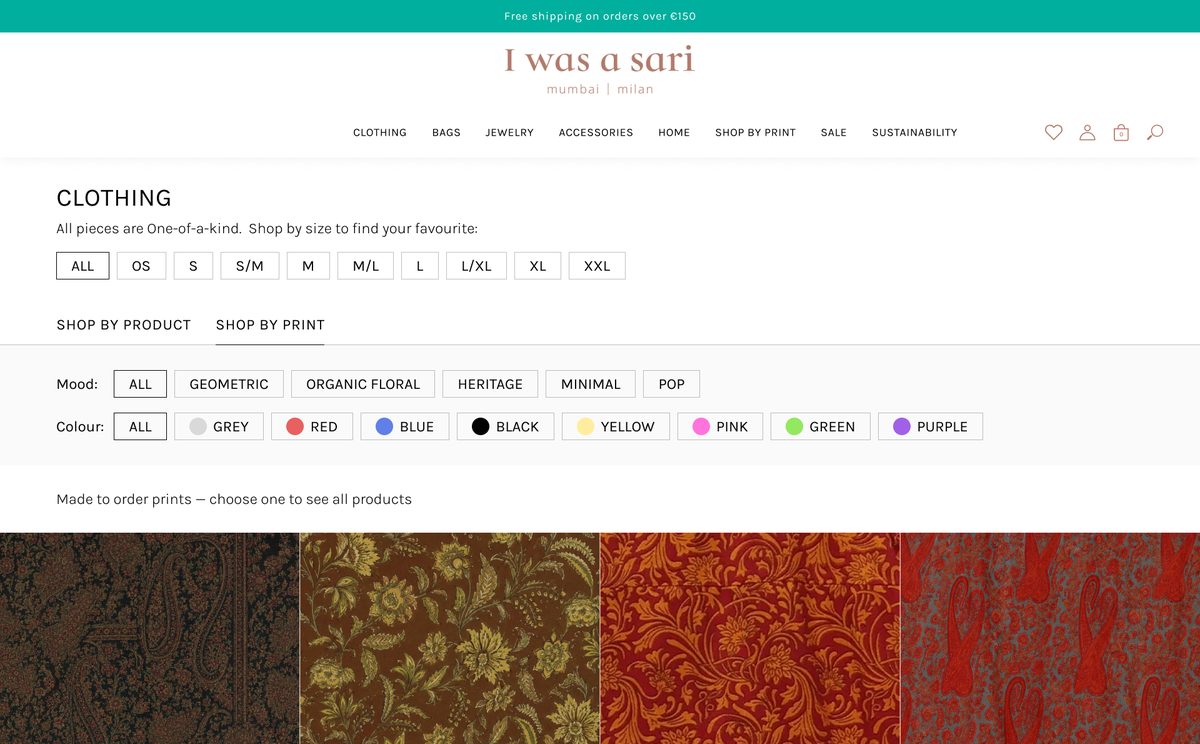Select the ALL size filter
Image resolution: width=1200 pixels, height=744 pixels.
pyautogui.click(x=83, y=266)
